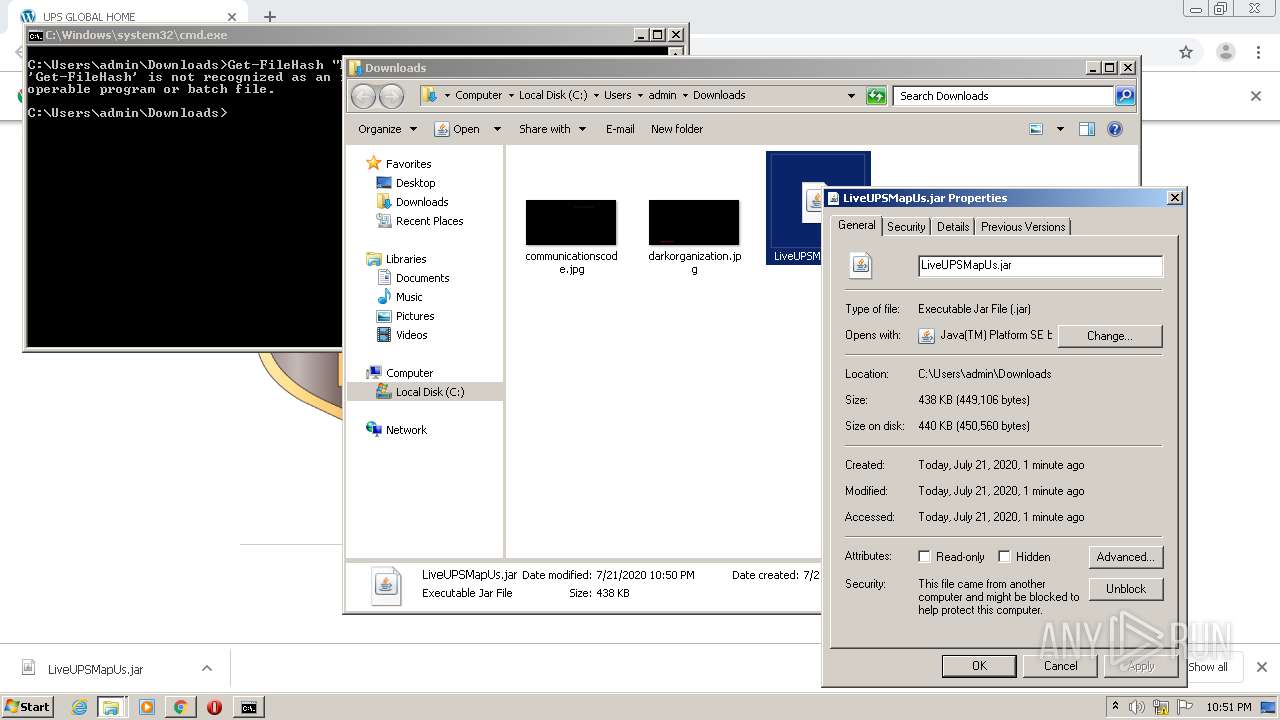The height and width of the screenshot is (720, 1280).
Task: Select the General tab
Action: pyautogui.click(x=857, y=225)
